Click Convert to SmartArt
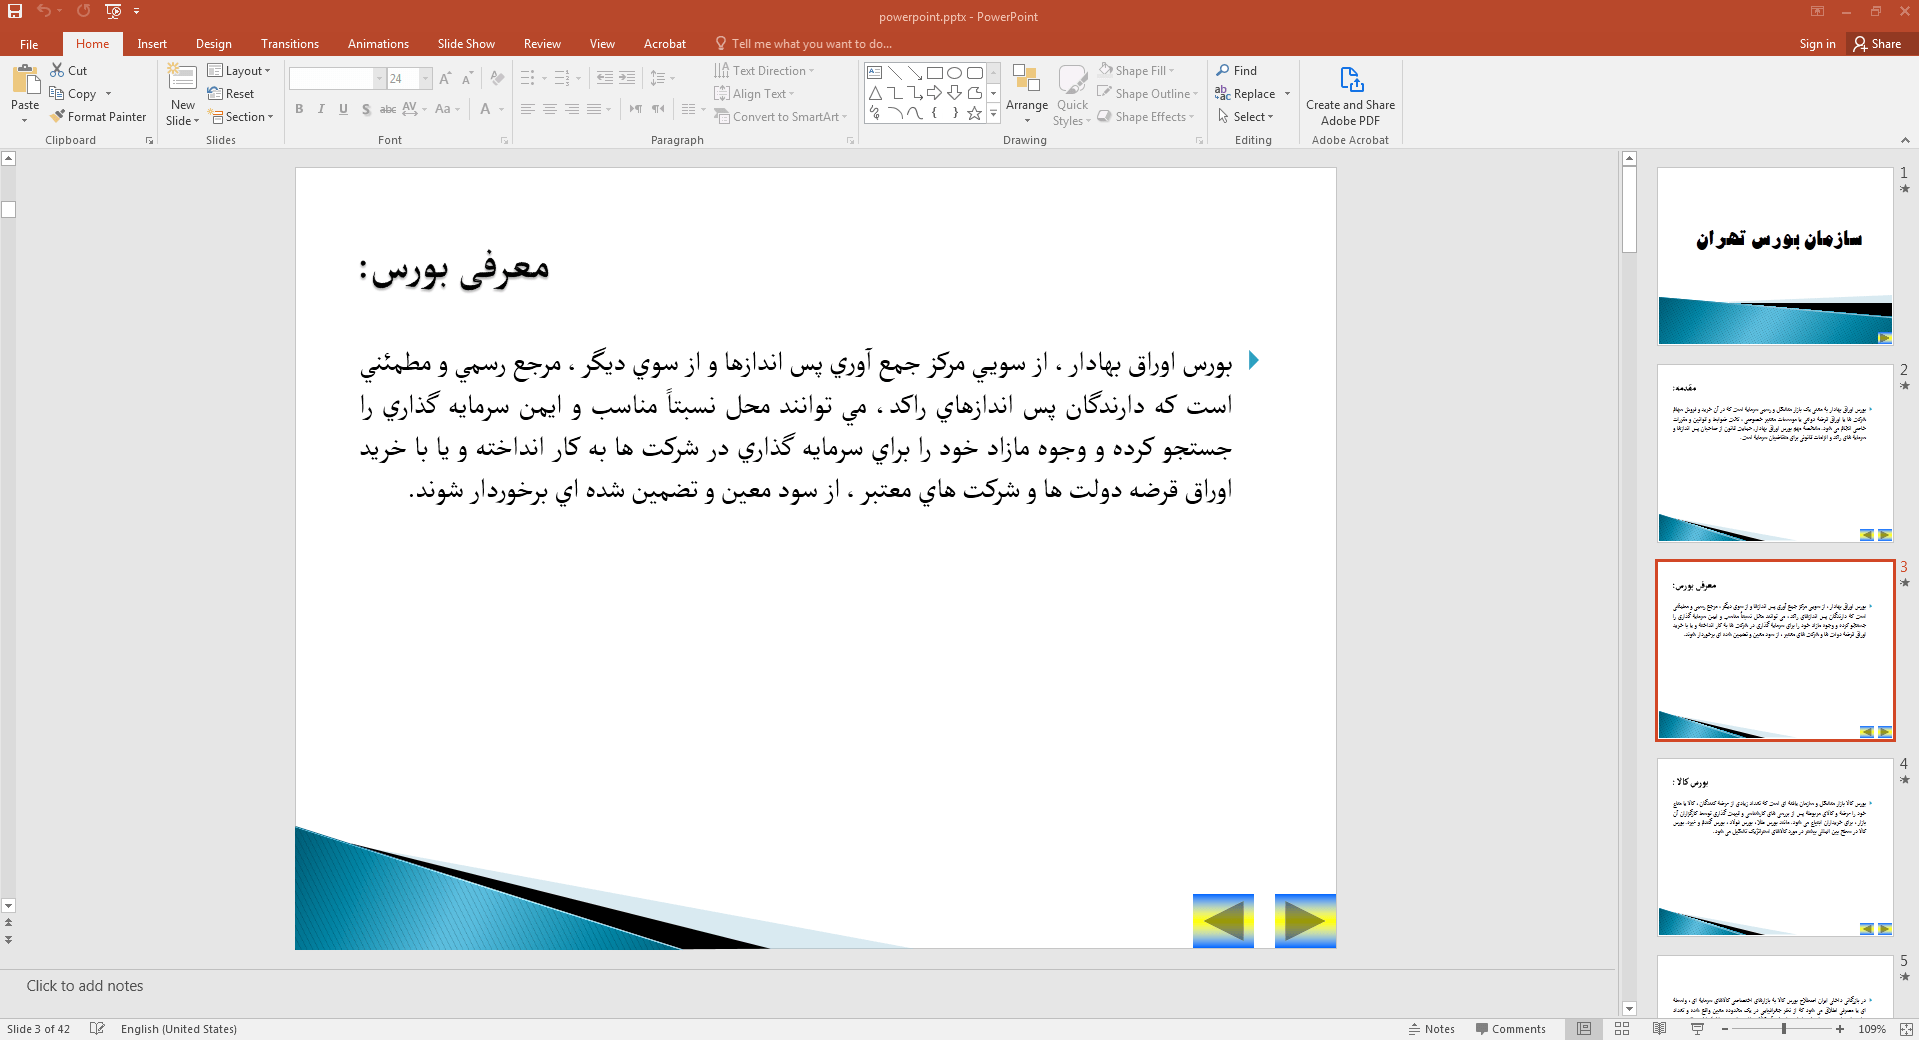This screenshot has width=1919, height=1040. 781,117
